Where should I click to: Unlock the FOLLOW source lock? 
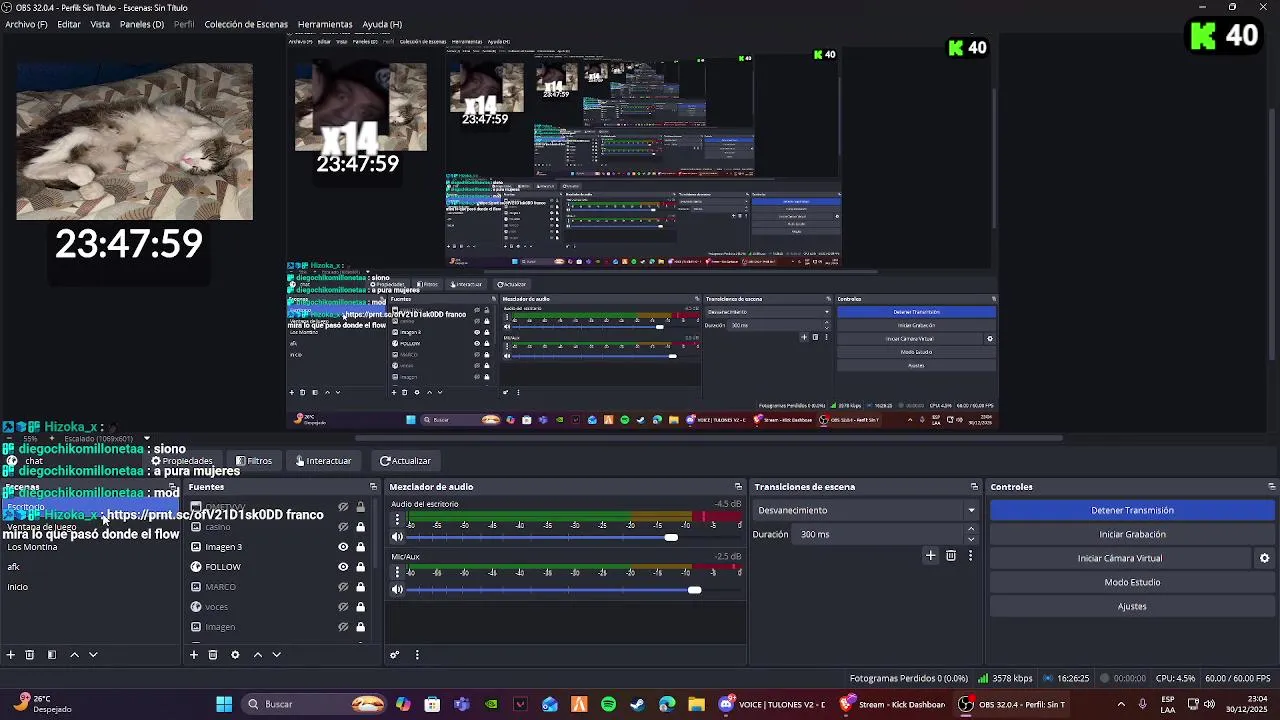point(361,567)
